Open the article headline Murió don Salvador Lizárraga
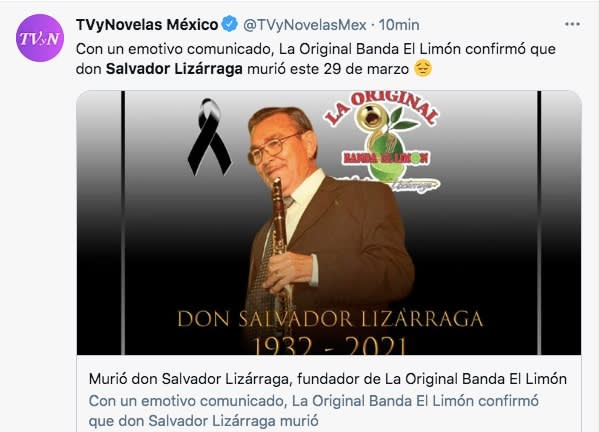 [328, 379]
